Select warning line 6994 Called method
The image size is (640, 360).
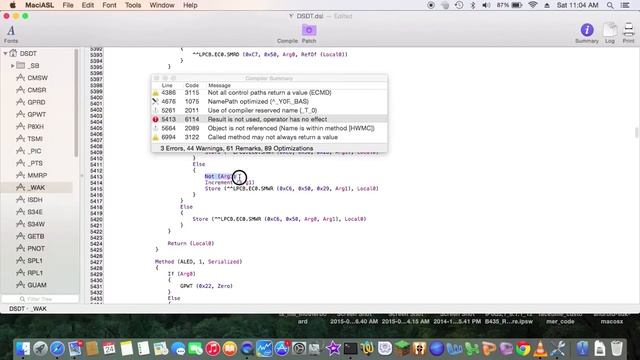click(269, 137)
